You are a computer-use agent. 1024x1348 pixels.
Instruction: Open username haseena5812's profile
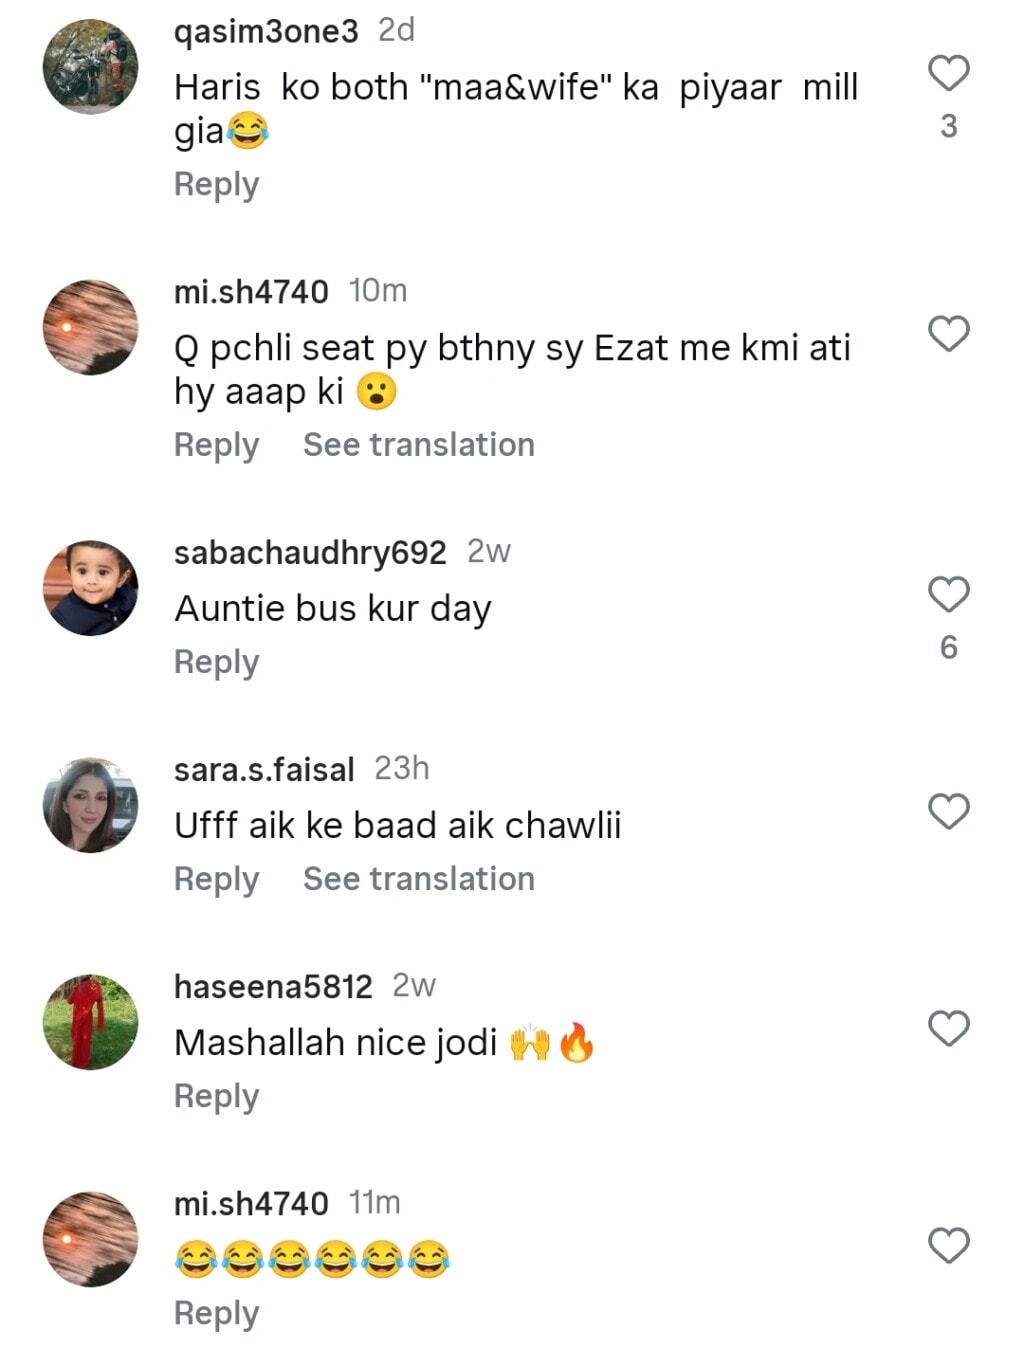pos(273,987)
